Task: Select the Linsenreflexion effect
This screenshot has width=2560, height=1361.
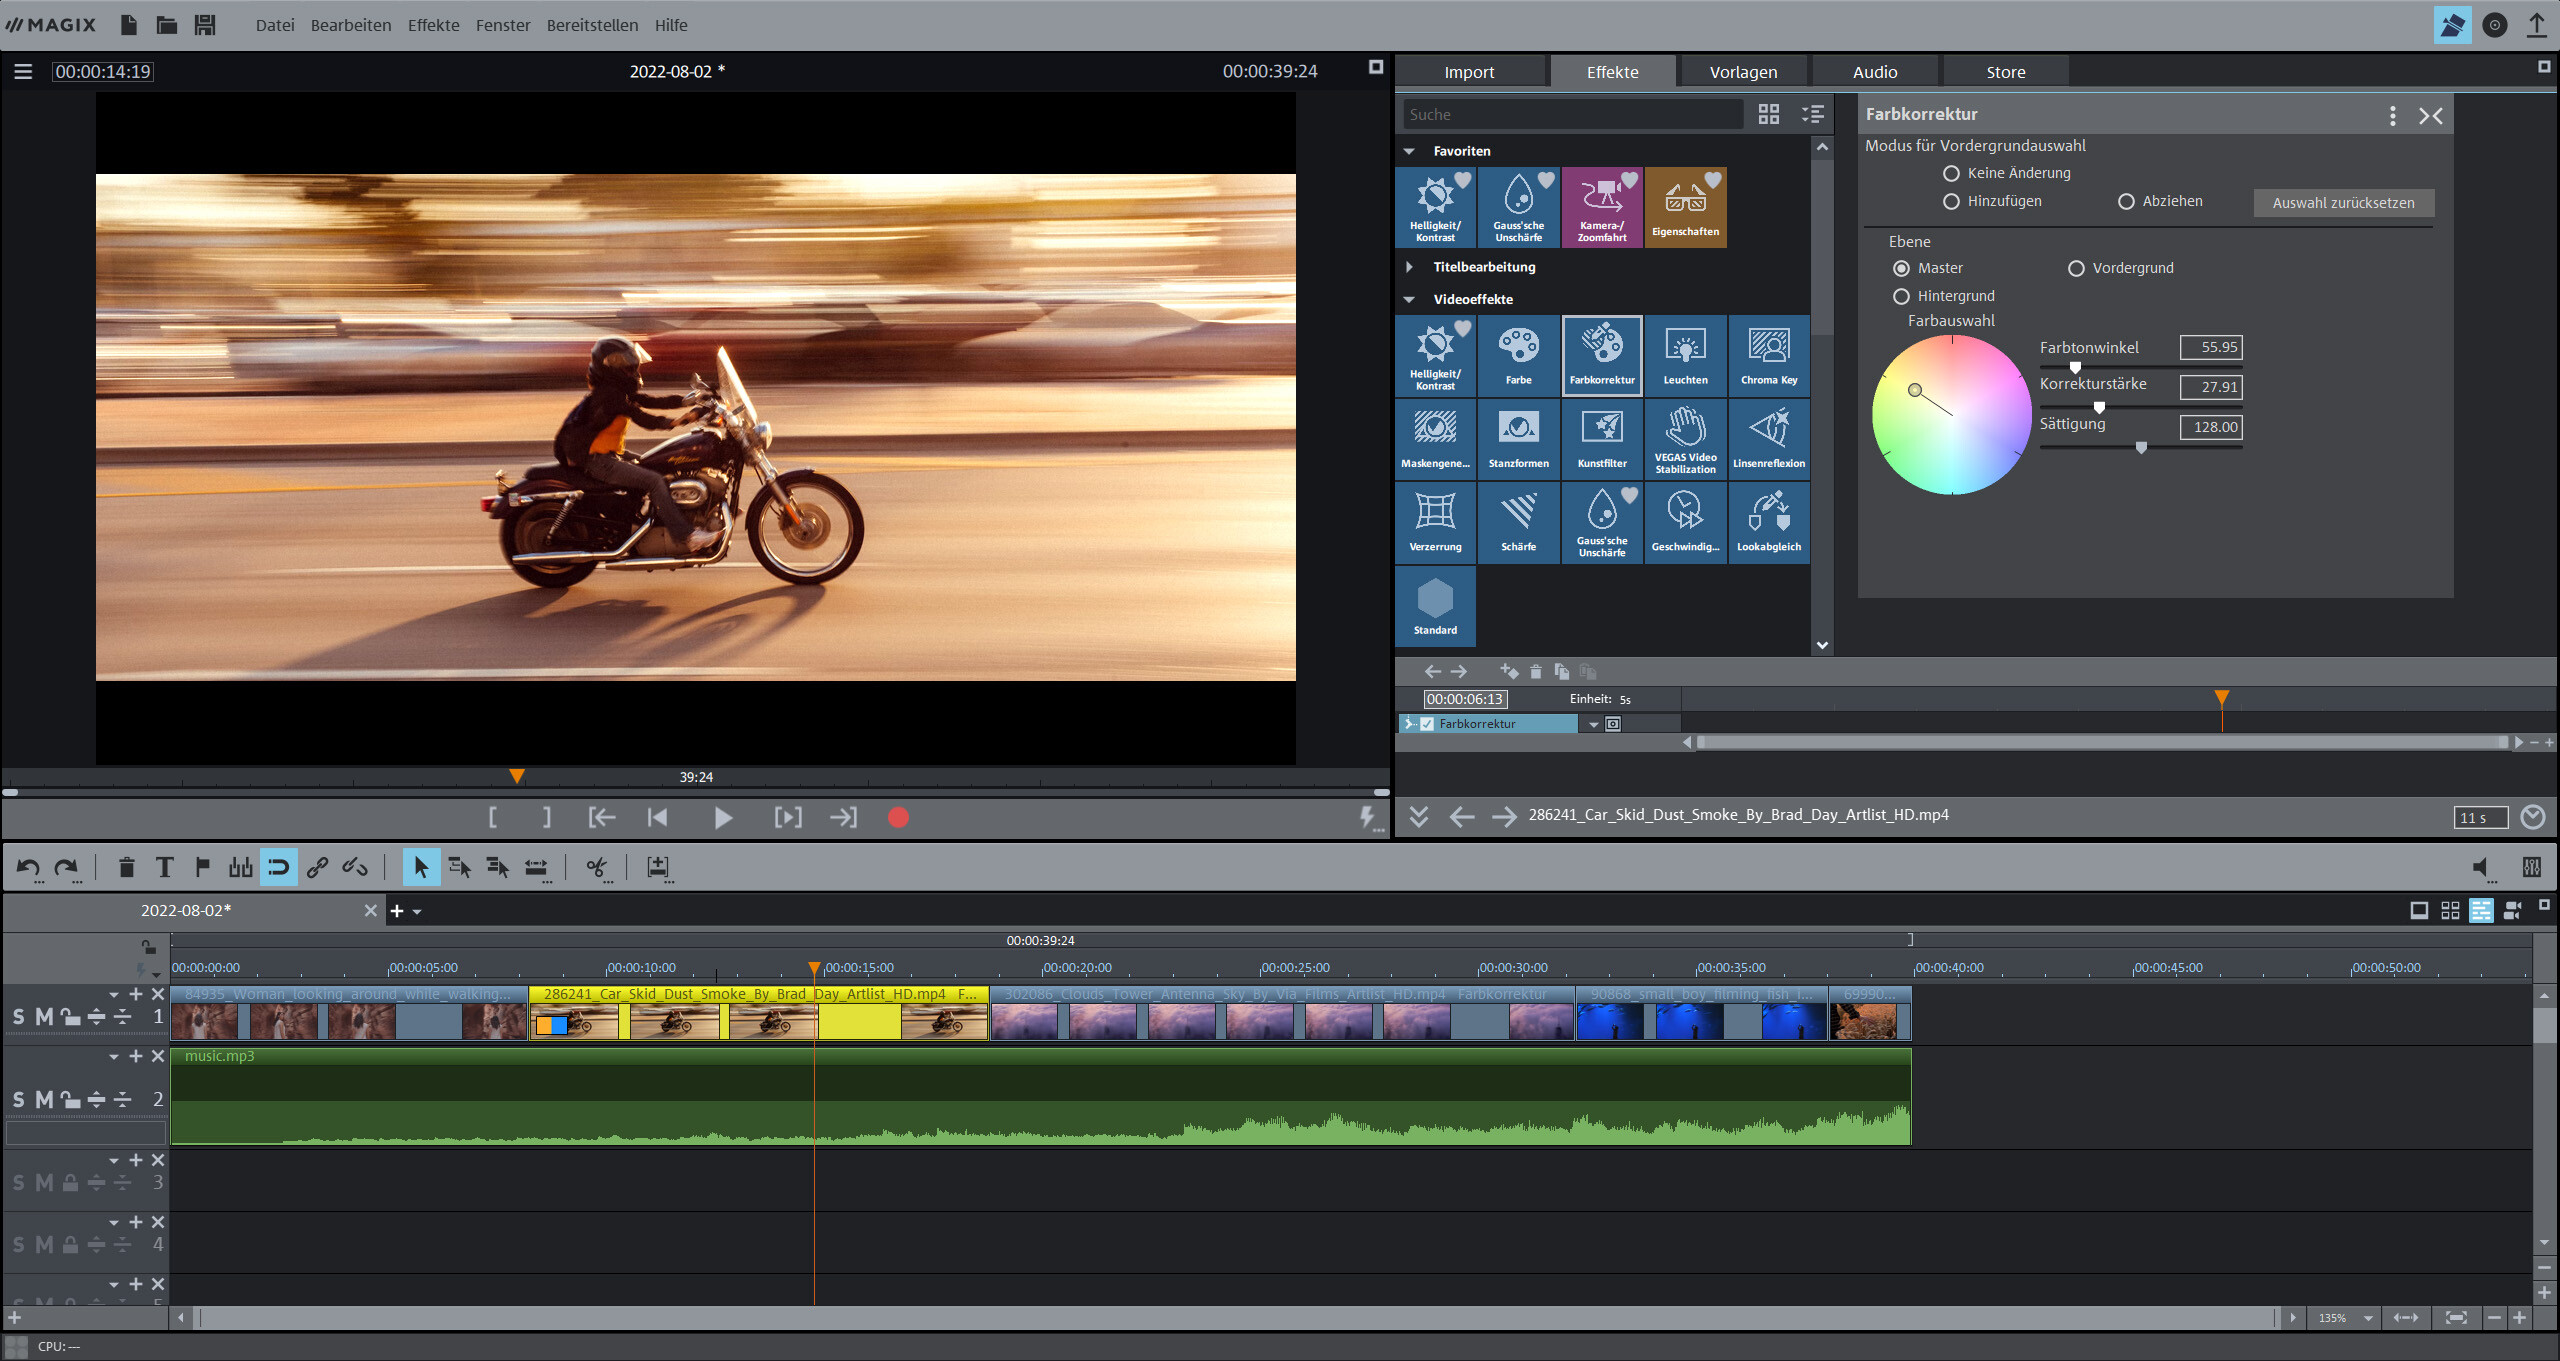Action: pos(1768,438)
